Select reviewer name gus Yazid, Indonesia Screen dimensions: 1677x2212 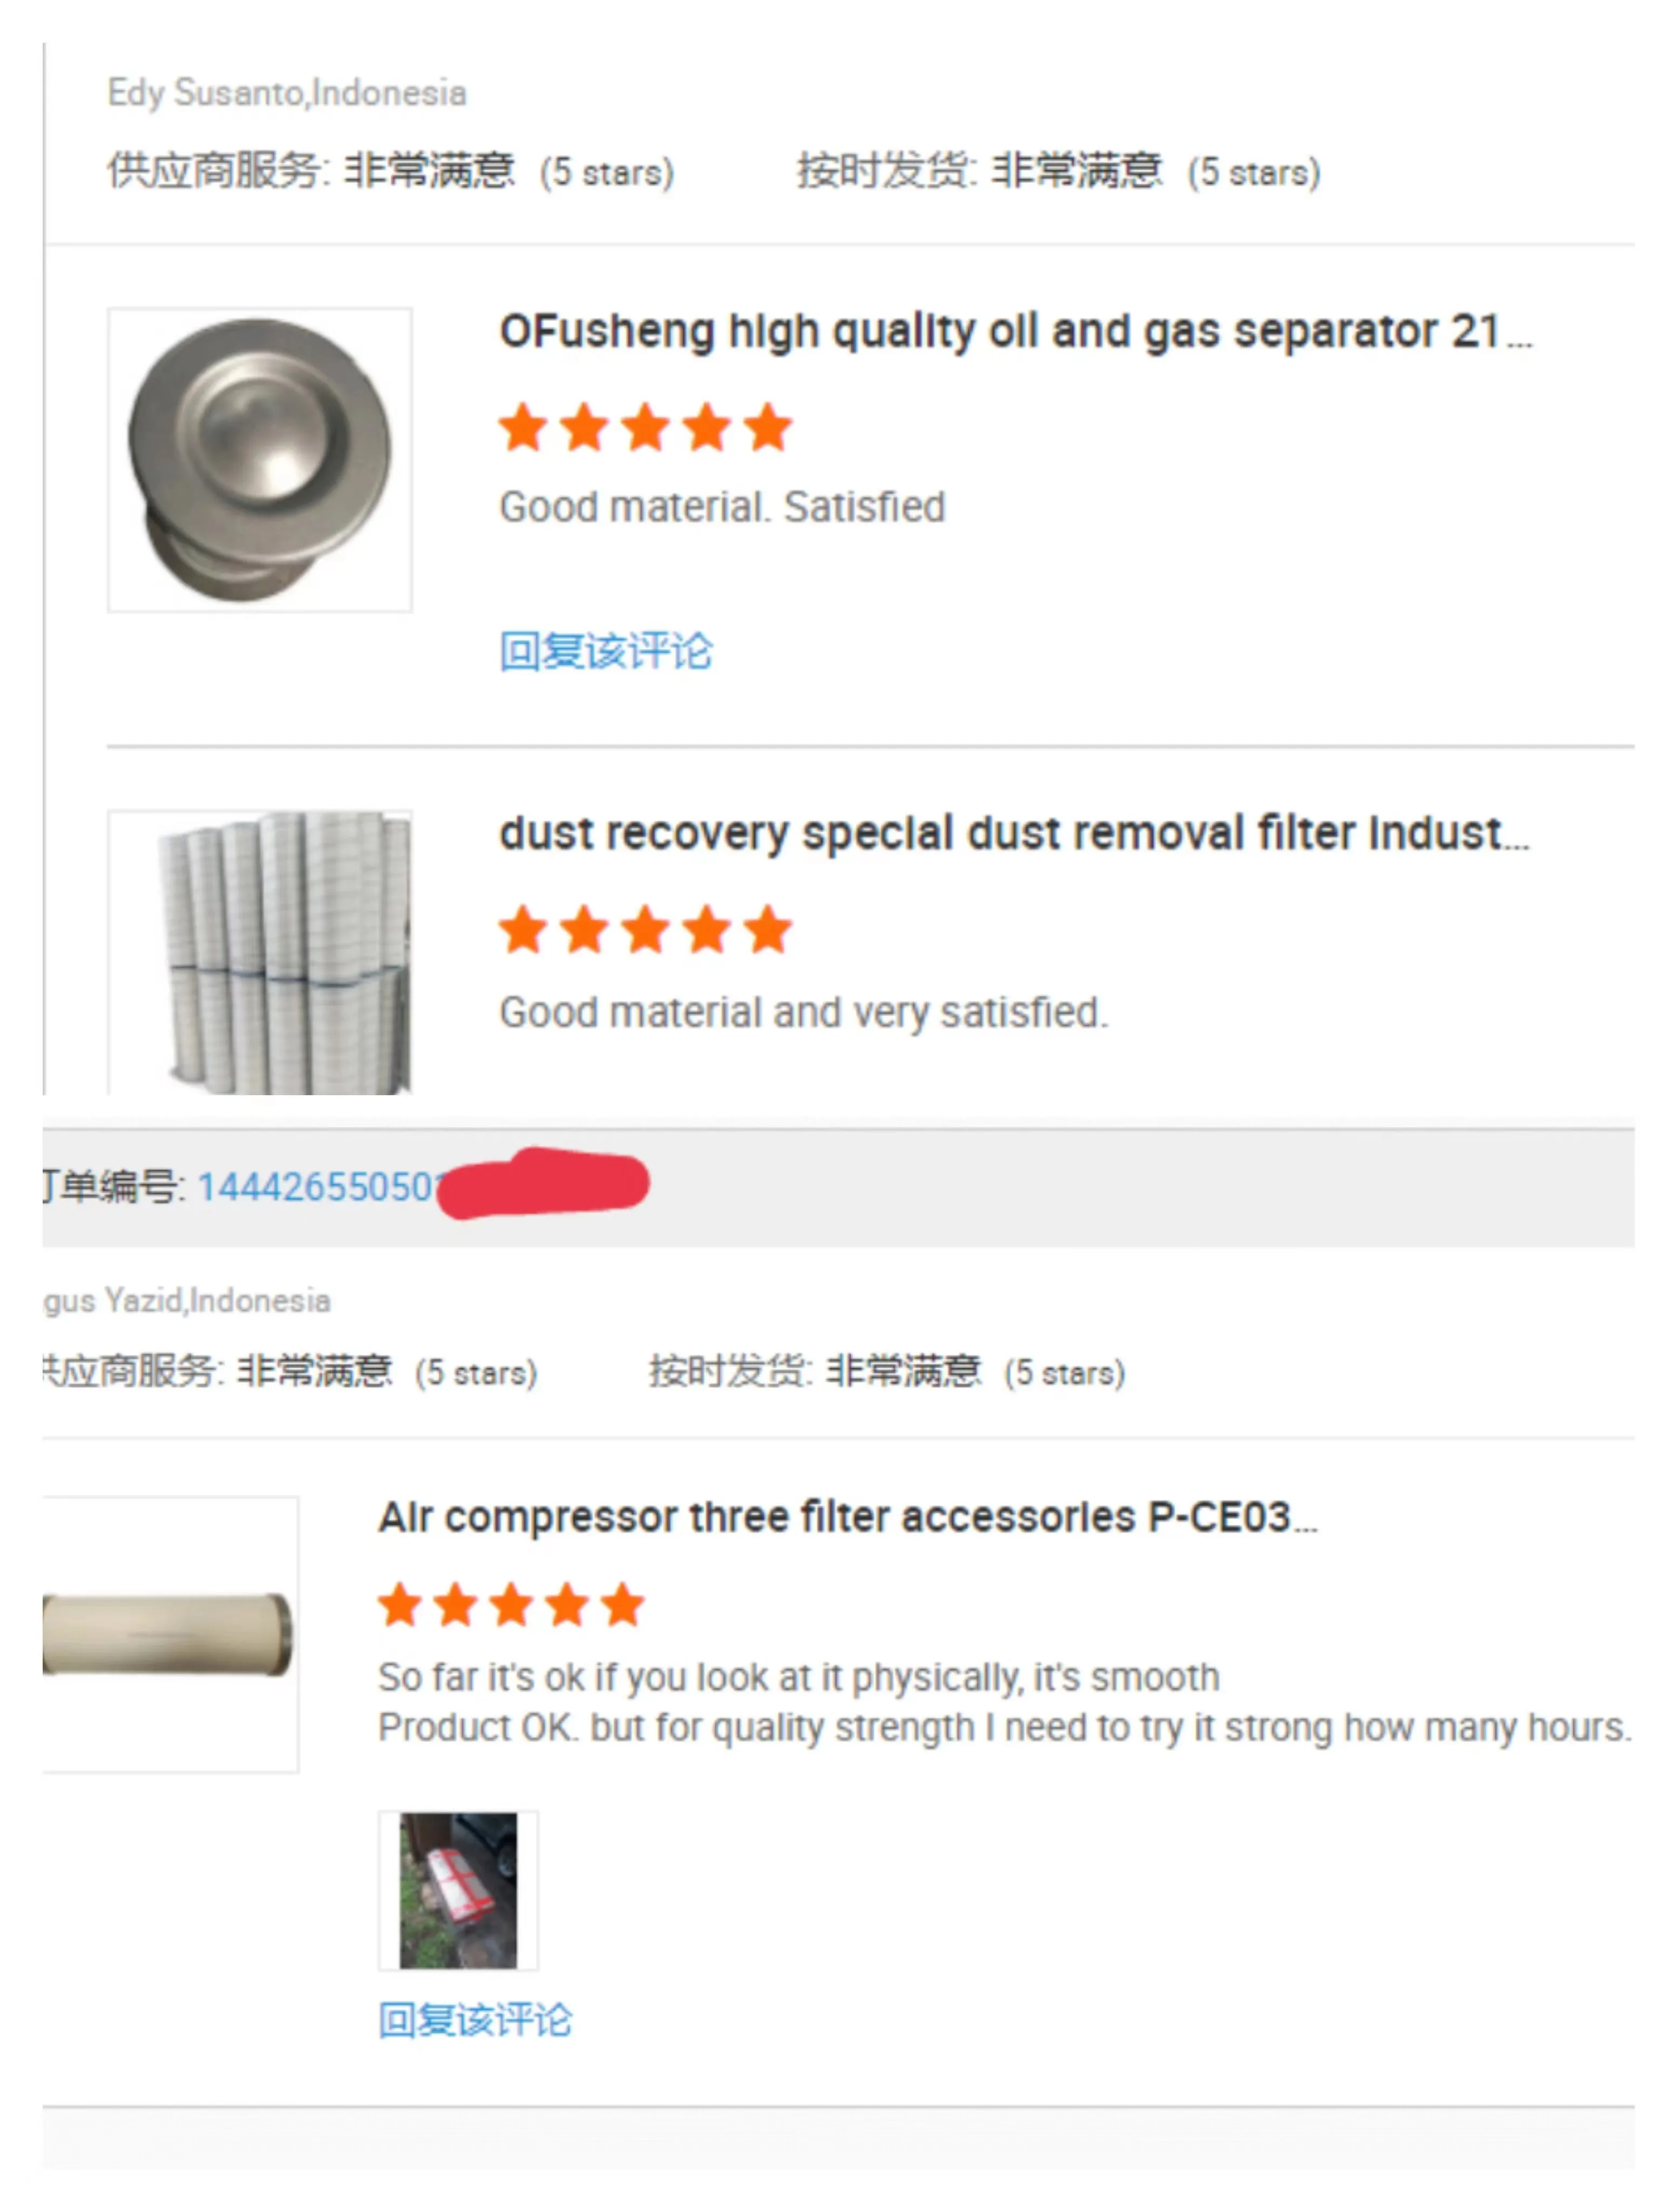coord(187,1300)
